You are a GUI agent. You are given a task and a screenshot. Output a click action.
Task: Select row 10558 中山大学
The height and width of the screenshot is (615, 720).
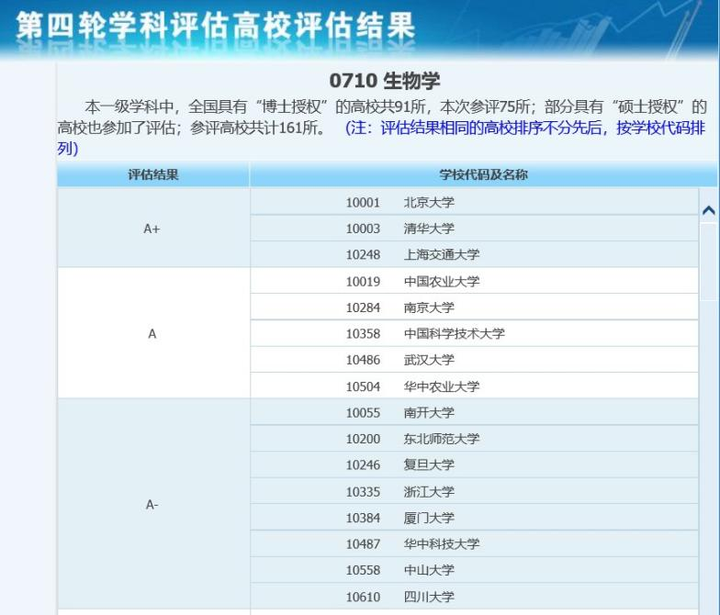coord(474,570)
